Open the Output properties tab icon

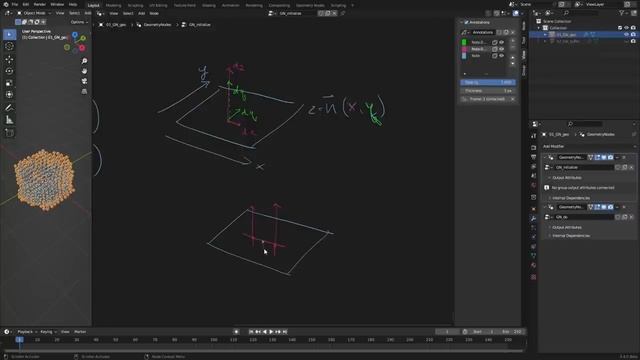(533, 157)
